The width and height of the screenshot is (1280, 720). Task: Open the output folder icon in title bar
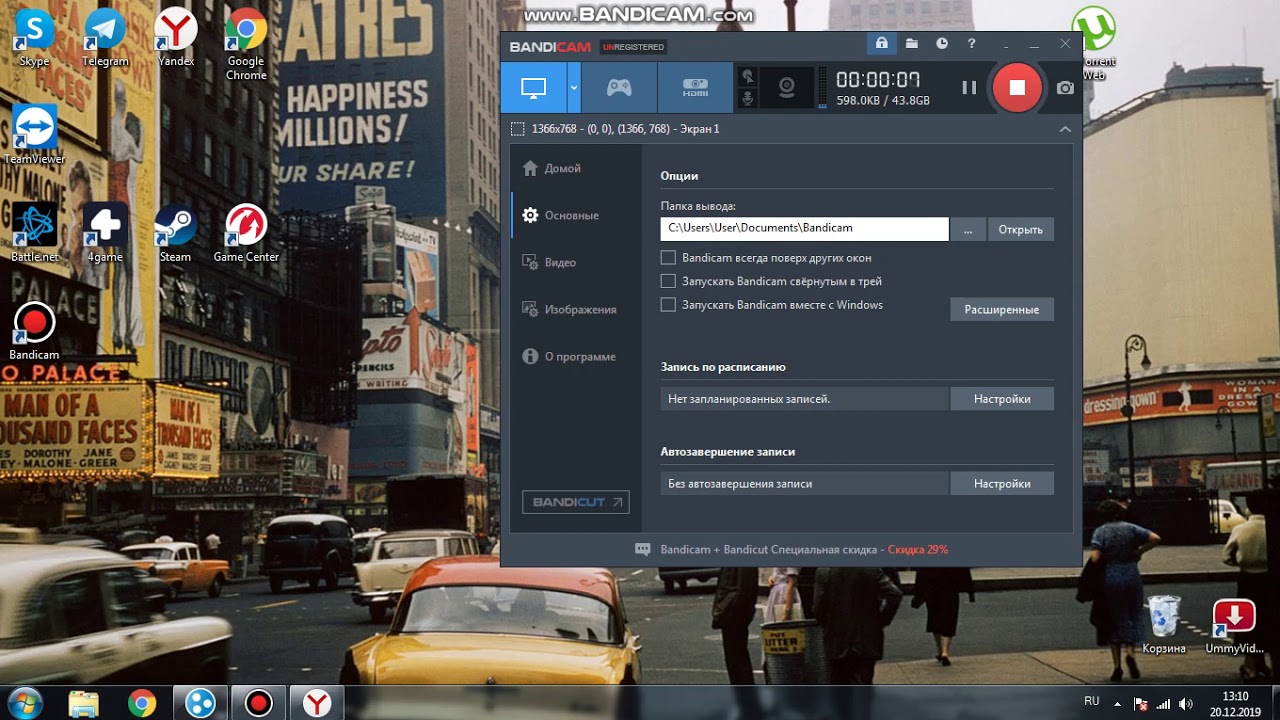(x=912, y=44)
